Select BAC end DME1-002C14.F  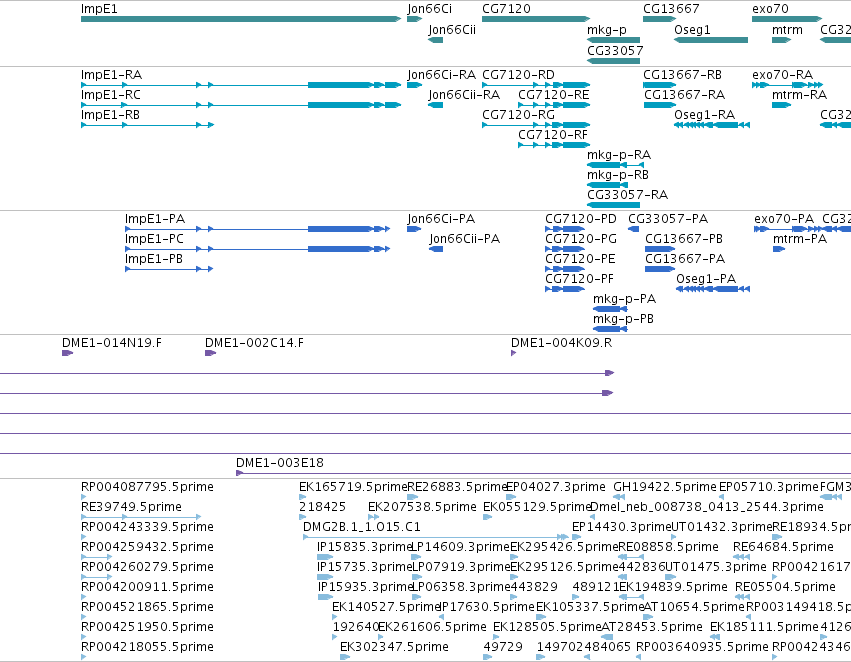click(x=211, y=353)
